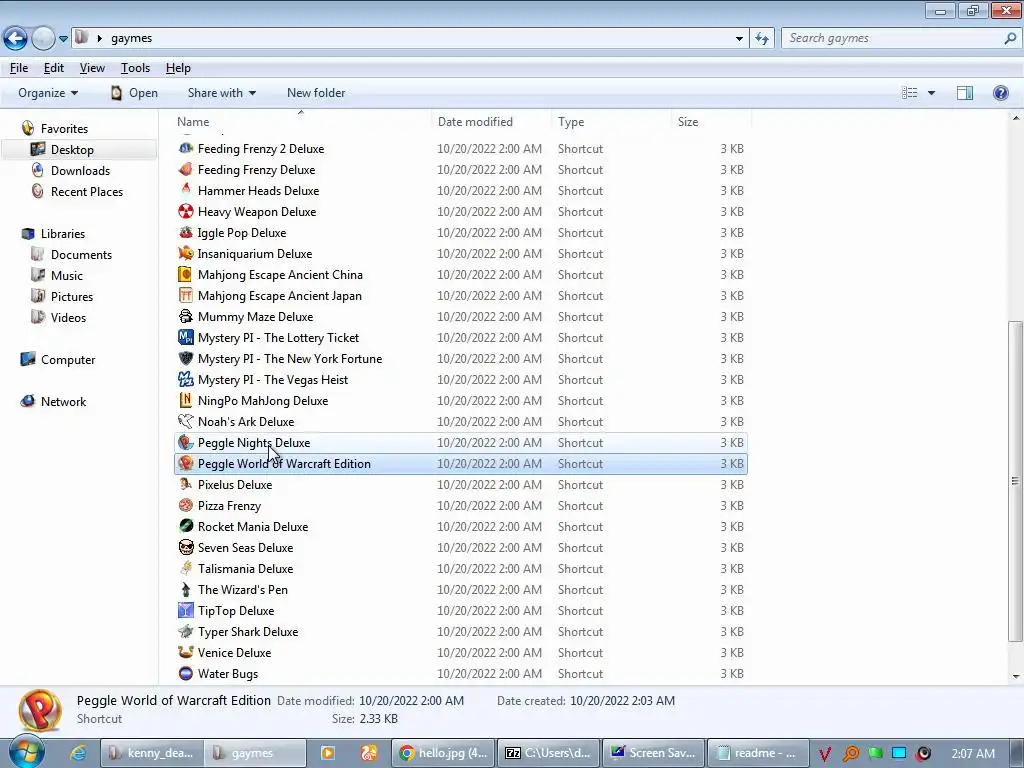
Task: Open the Organize dropdown
Action: [x=48, y=93]
